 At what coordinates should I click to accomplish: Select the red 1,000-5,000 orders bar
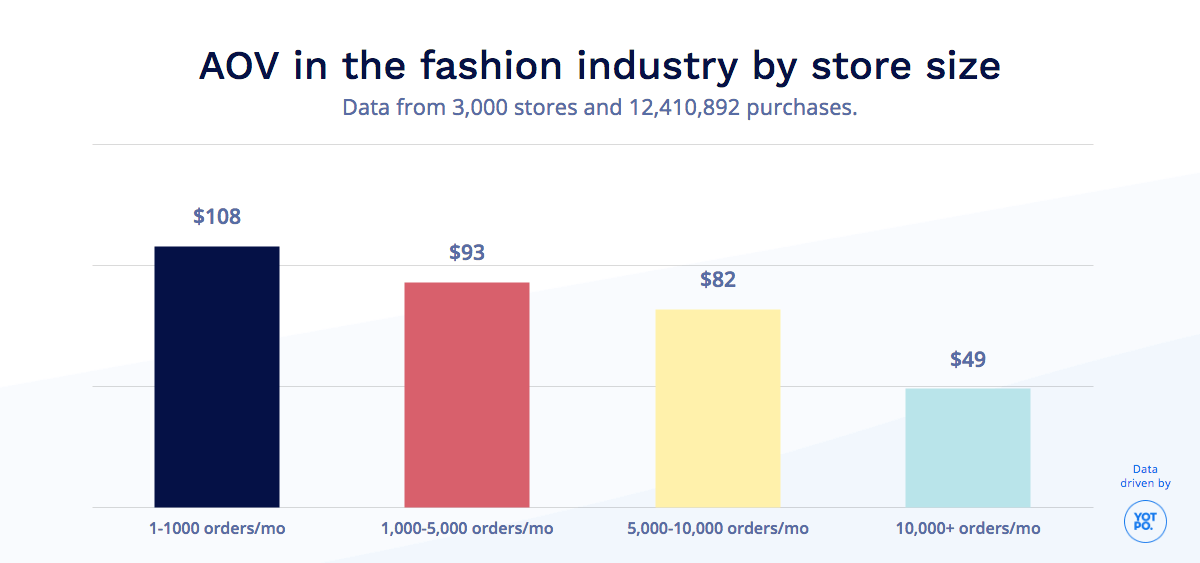click(467, 394)
